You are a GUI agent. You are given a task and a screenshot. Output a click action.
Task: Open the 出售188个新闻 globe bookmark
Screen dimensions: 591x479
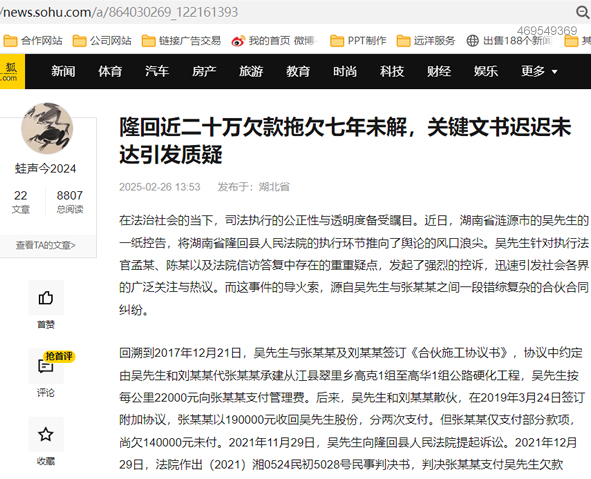509,41
